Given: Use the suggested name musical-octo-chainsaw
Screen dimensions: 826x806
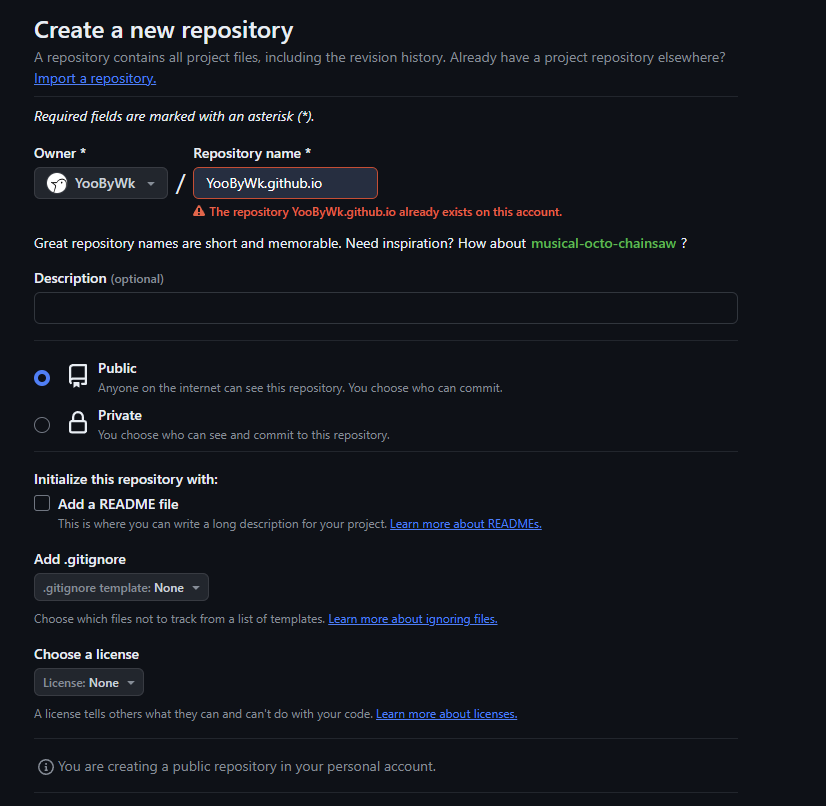Looking at the screenshot, I should tap(604, 243).
